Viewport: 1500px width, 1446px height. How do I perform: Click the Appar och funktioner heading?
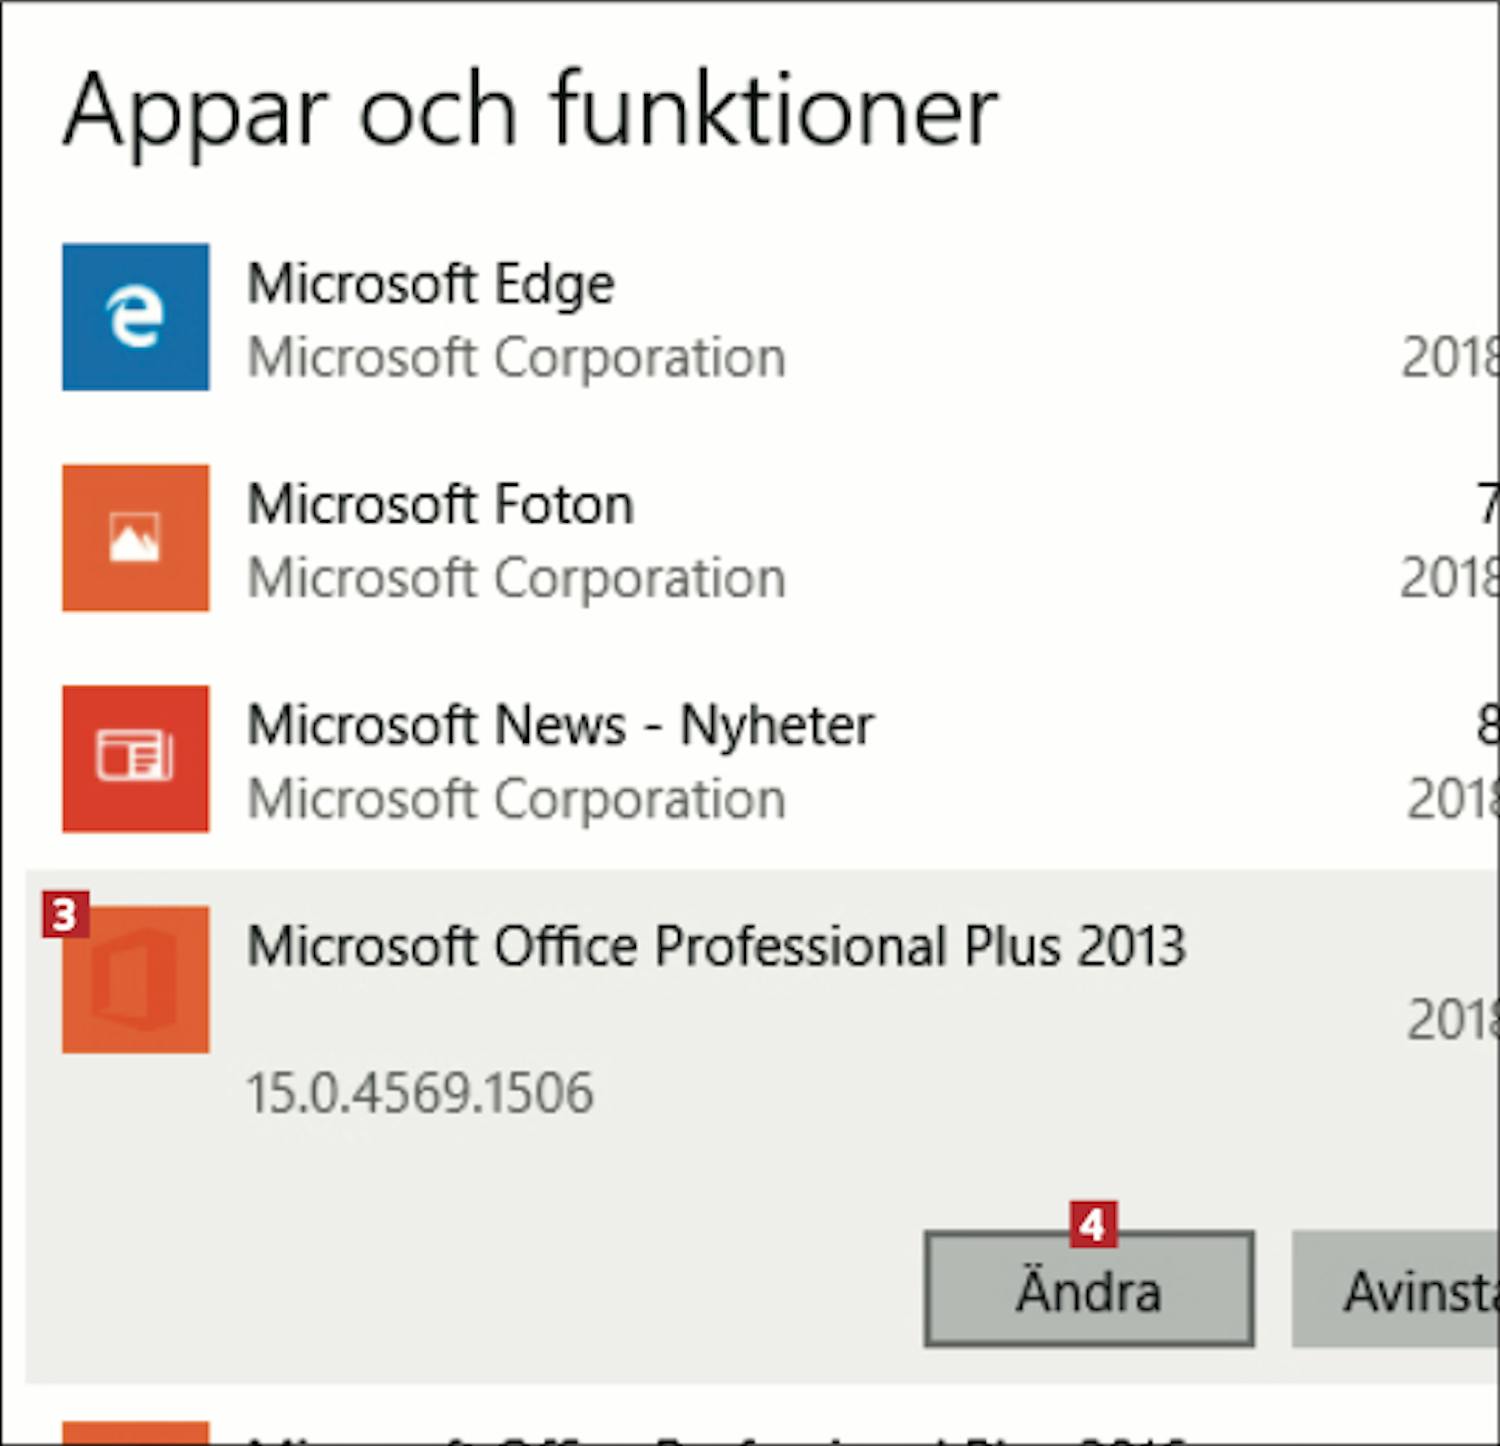pos(531,114)
